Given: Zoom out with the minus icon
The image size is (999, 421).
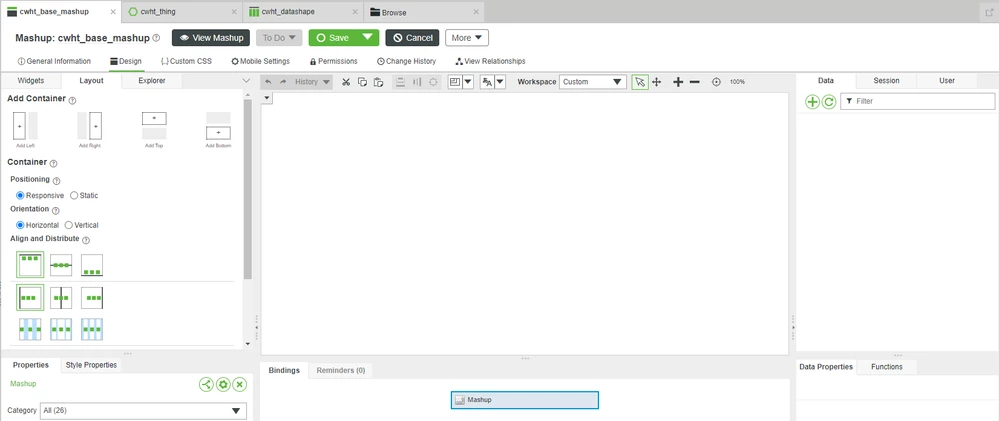Looking at the screenshot, I should click(695, 82).
